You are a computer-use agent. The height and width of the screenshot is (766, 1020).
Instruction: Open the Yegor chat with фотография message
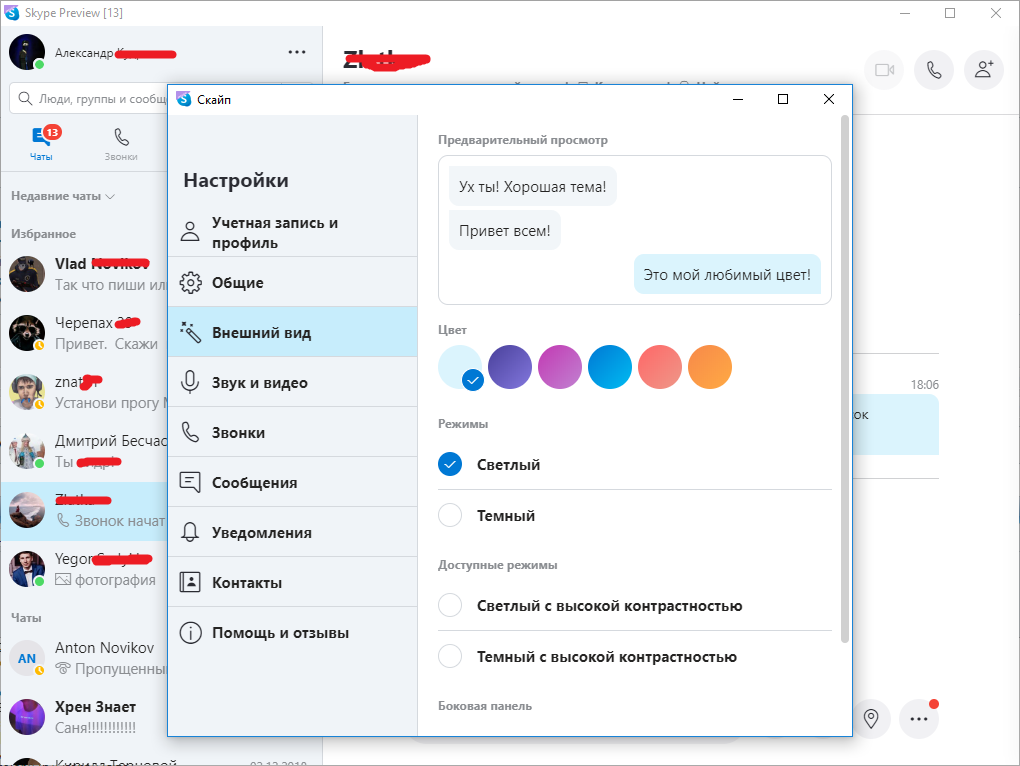[x=85, y=569]
